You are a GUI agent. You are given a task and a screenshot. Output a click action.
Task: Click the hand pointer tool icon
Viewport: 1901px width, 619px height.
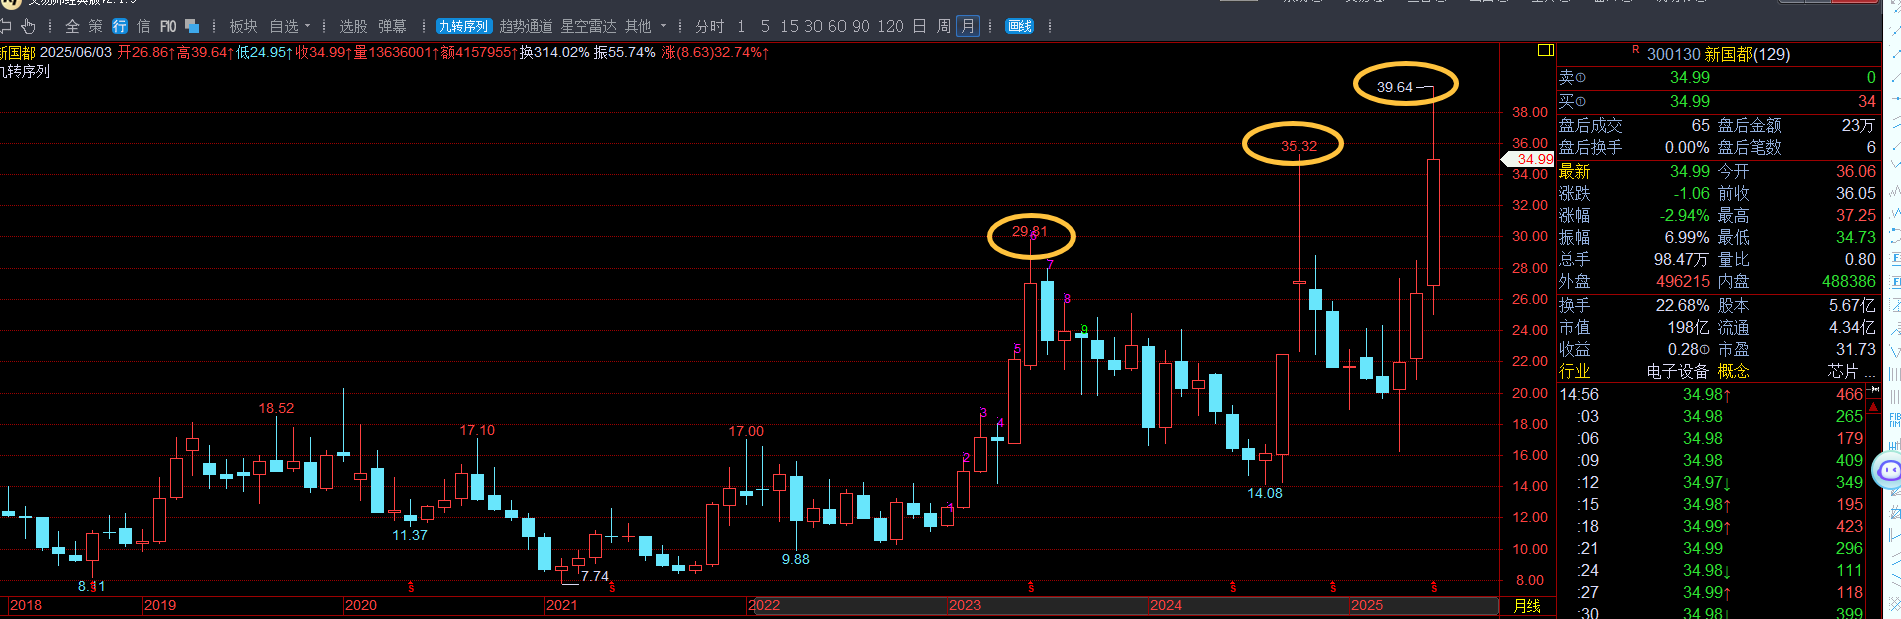tap(29, 26)
